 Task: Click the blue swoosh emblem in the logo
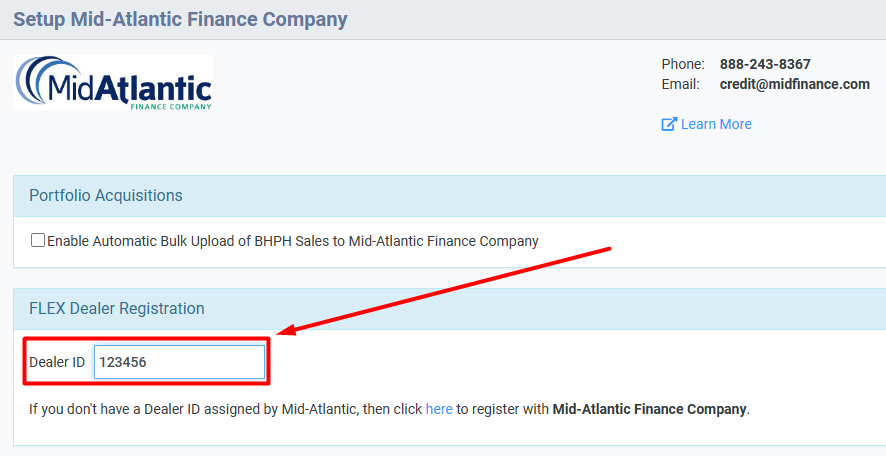pyautogui.click(x=35, y=79)
